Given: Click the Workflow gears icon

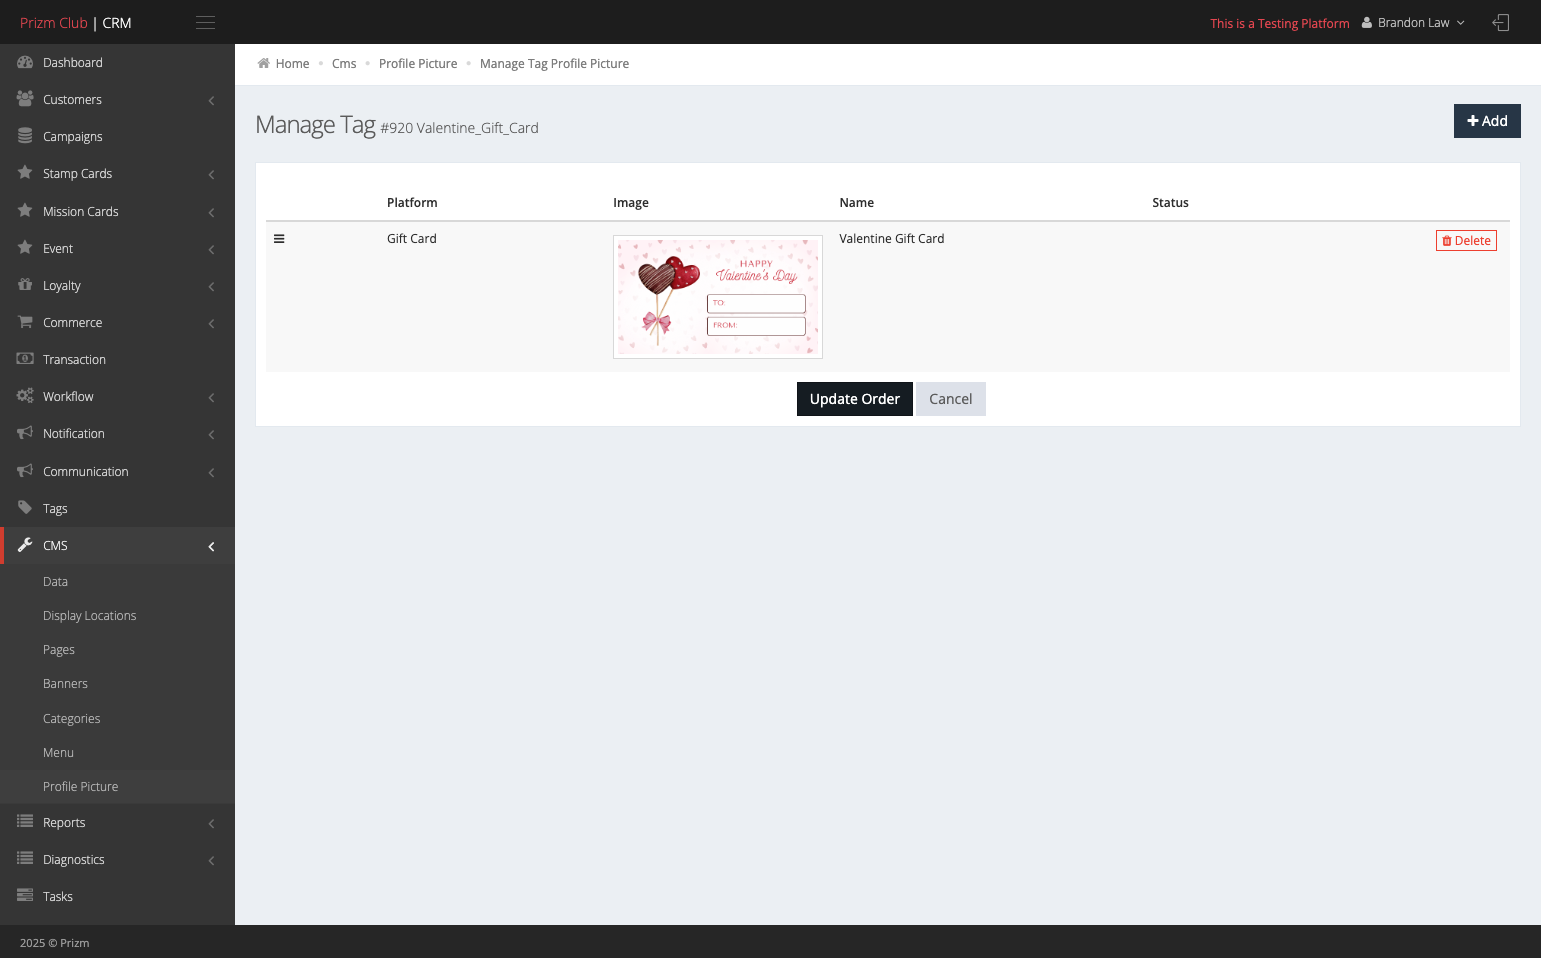Looking at the screenshot, I should point(25,396).
